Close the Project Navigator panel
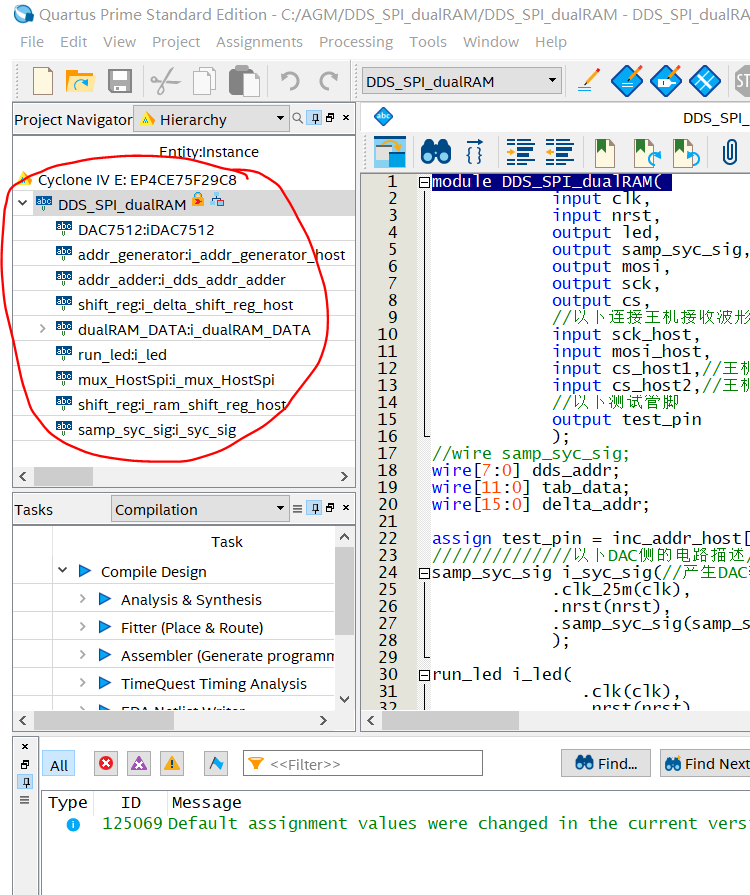Screen dimensions: 750x895 click(x=346, y=118)
